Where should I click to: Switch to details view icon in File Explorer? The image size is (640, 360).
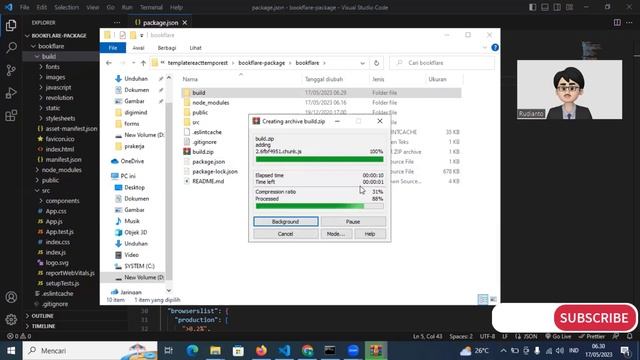[483, 299]
